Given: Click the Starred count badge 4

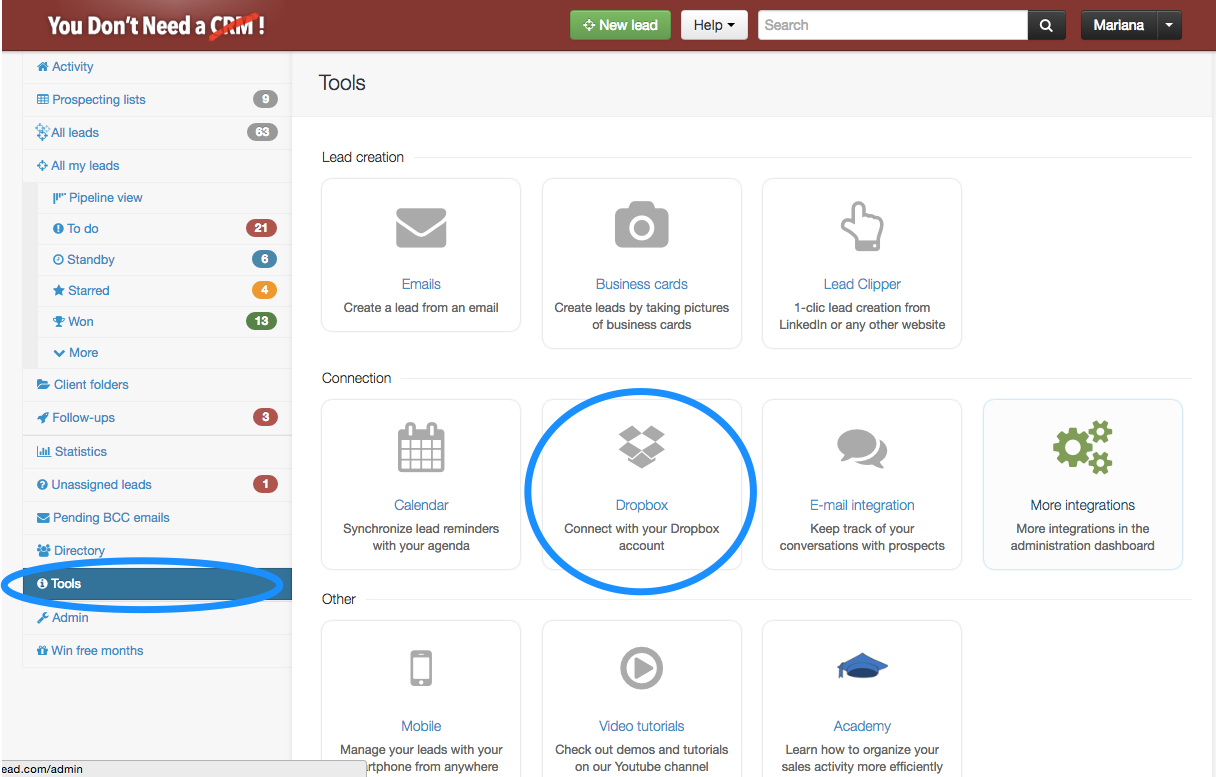Looking at the screenshot, I should point(264,290).
